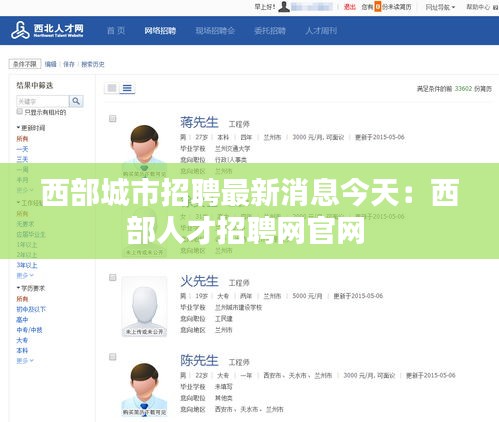The image size is (499, 422).
Task: Select the checkbox beside 陈先生
Action: [113, 357]
